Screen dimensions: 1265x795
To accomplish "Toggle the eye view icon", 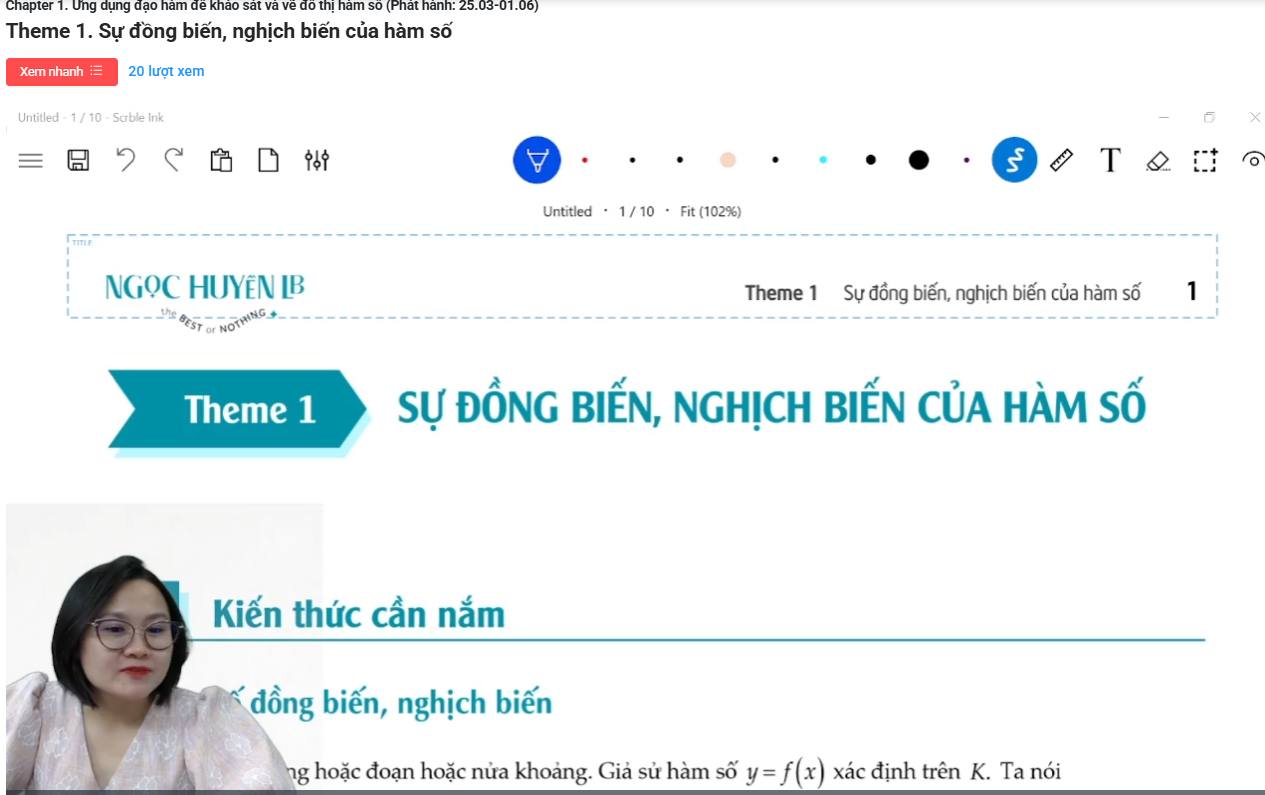I will (1252, 160).
